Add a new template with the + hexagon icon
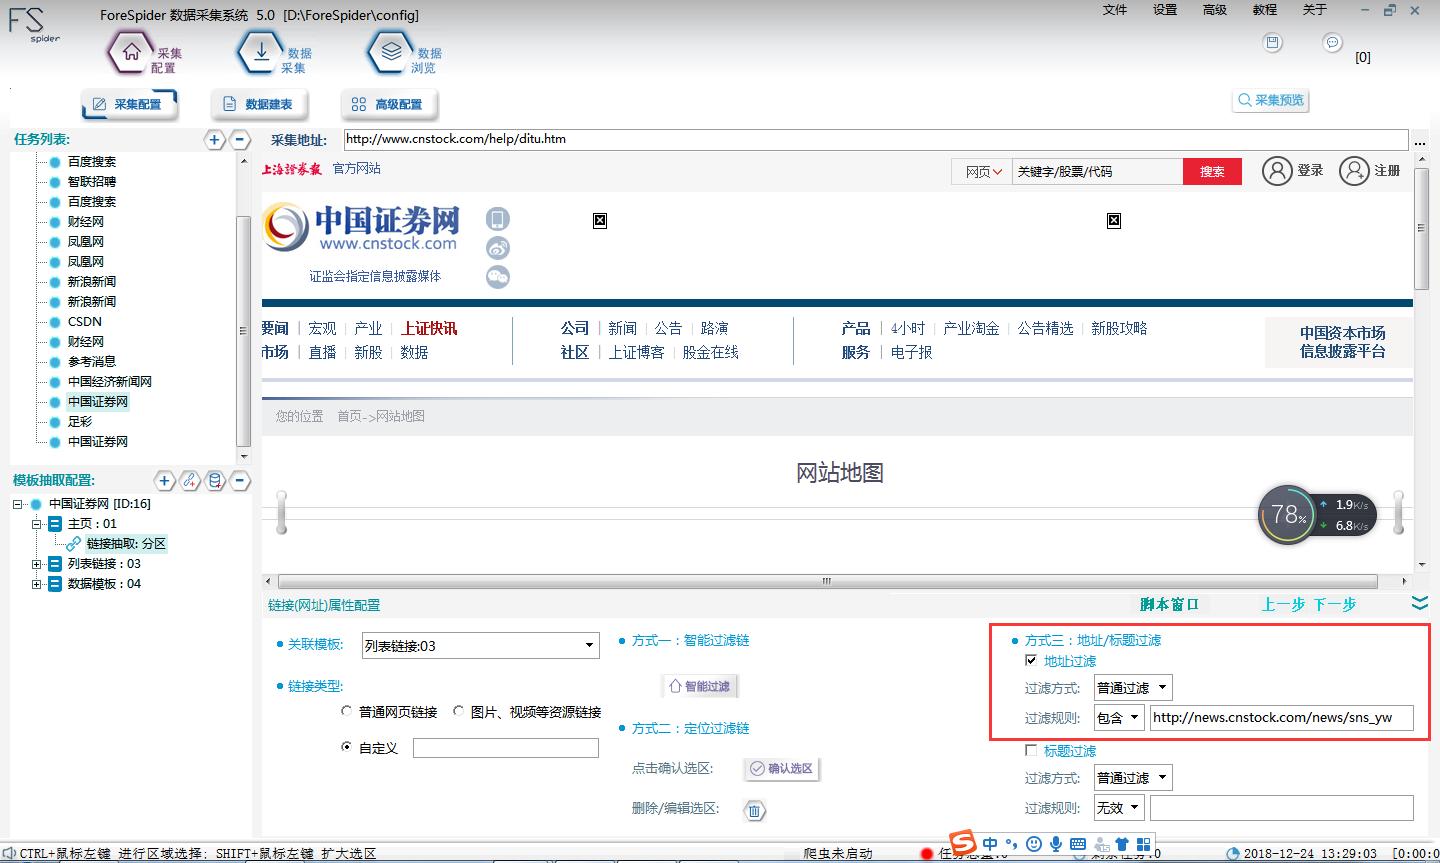The image size is (1440, 863). pyautogui.click(x=164, y=481)
